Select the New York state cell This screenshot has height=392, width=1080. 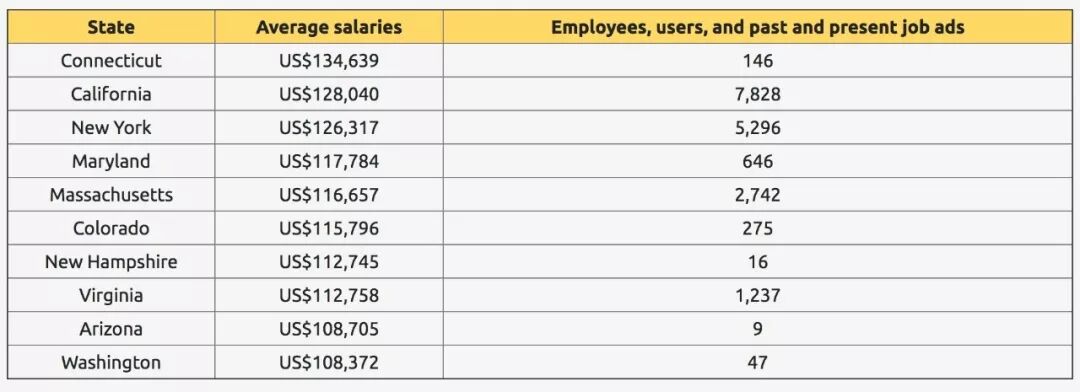pos(111,127)
